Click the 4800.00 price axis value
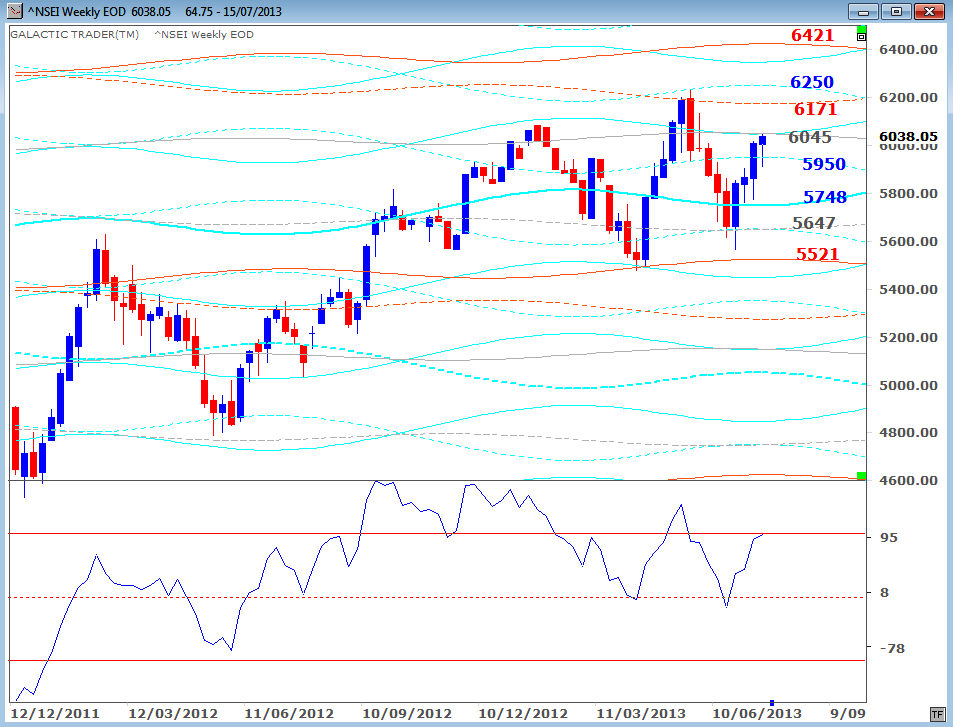The image size is (953, 727). pos(908,433)
